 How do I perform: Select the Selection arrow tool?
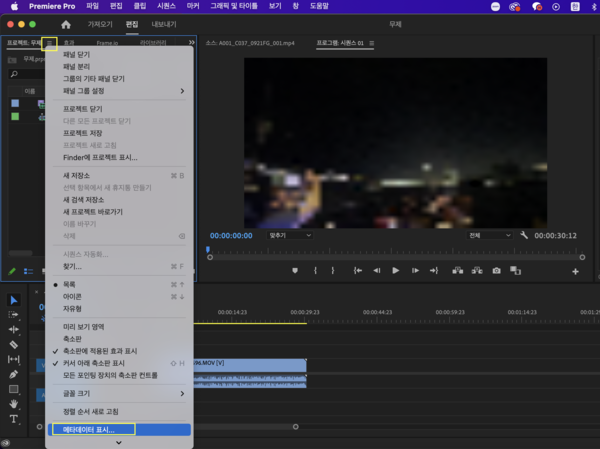coord(14,300)
